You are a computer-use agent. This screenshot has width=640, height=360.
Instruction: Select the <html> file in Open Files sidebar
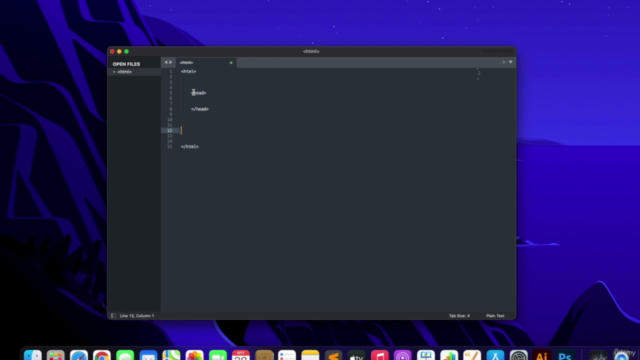134,72
